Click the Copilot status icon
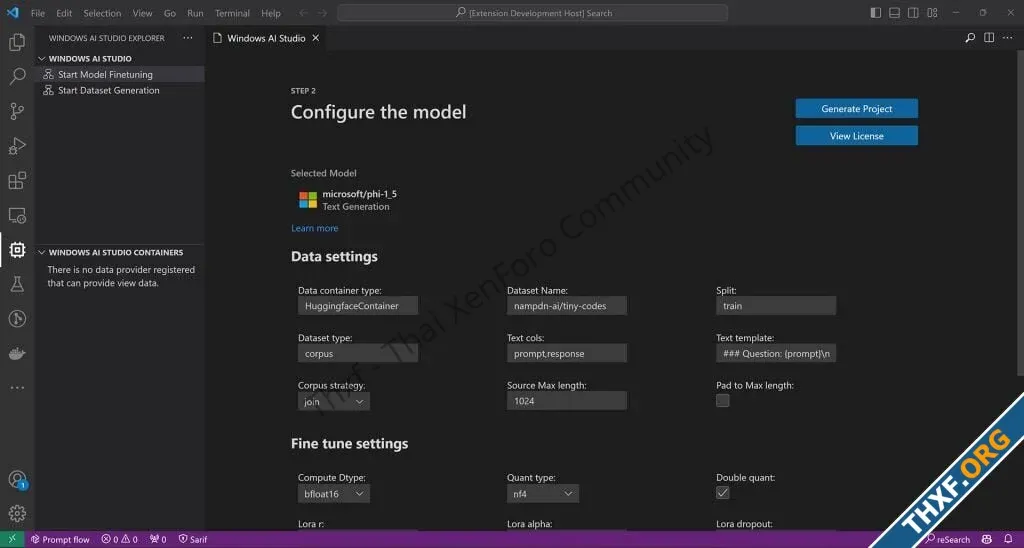 point(987,540)
